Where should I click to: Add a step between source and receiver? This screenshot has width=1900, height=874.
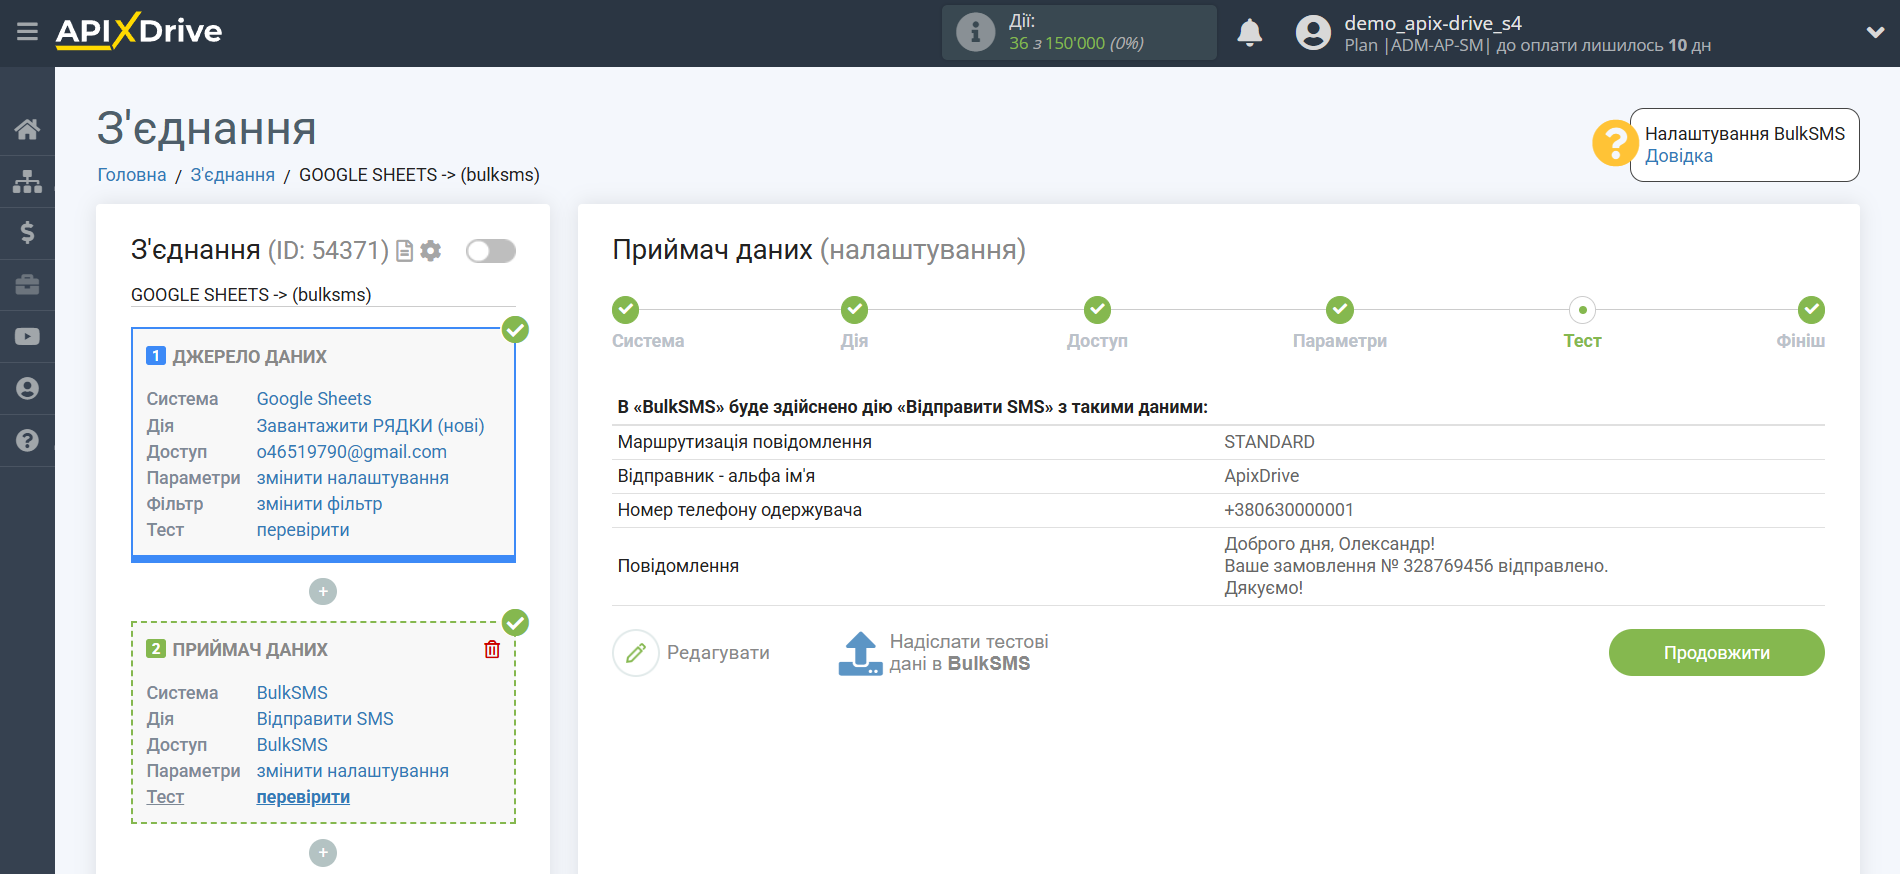(x=323, y=592)
